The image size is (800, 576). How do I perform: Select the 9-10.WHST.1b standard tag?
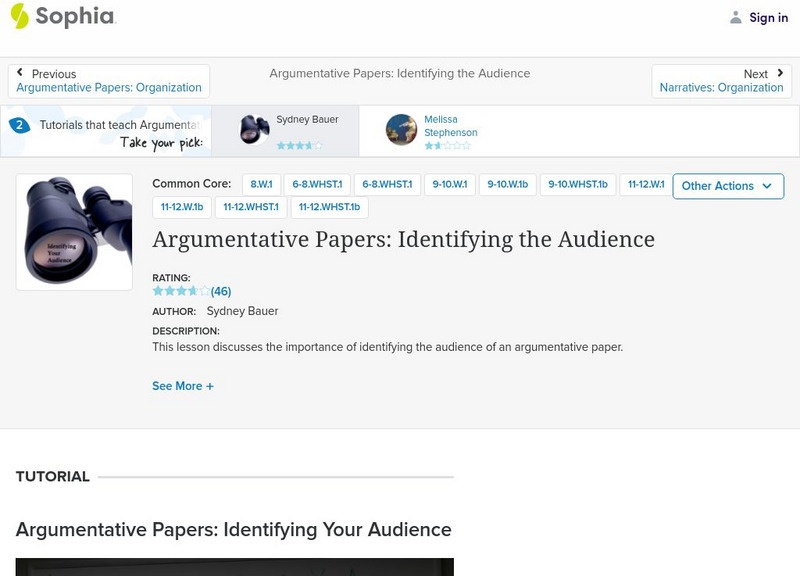pyautogui.click(x=578, y=185)
